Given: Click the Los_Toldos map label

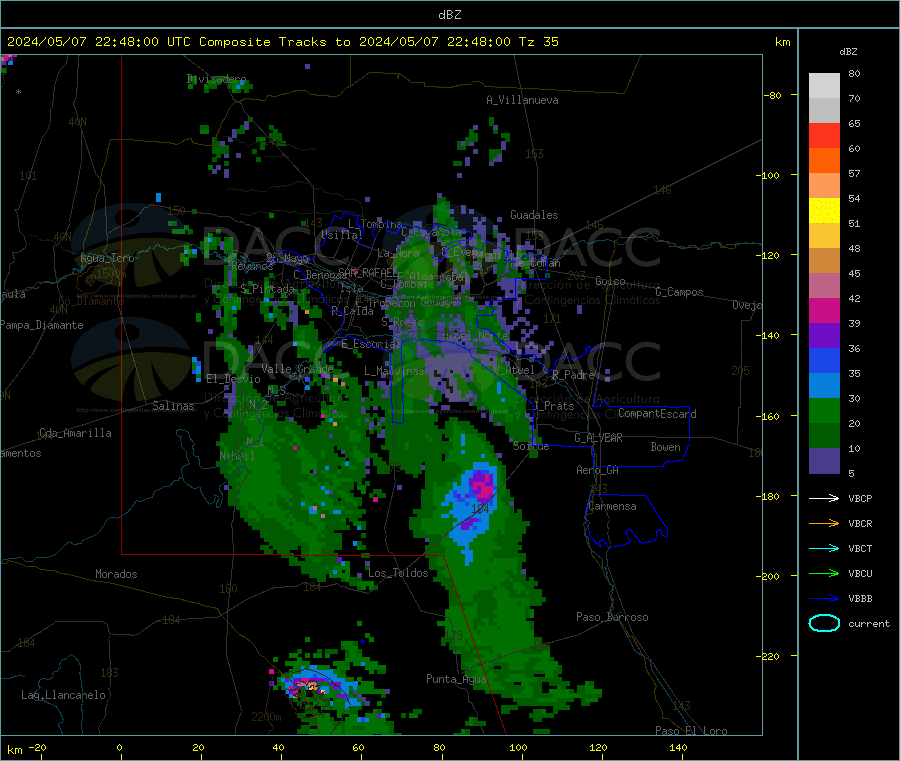Looking at the screenshot, I should (398, 573).
